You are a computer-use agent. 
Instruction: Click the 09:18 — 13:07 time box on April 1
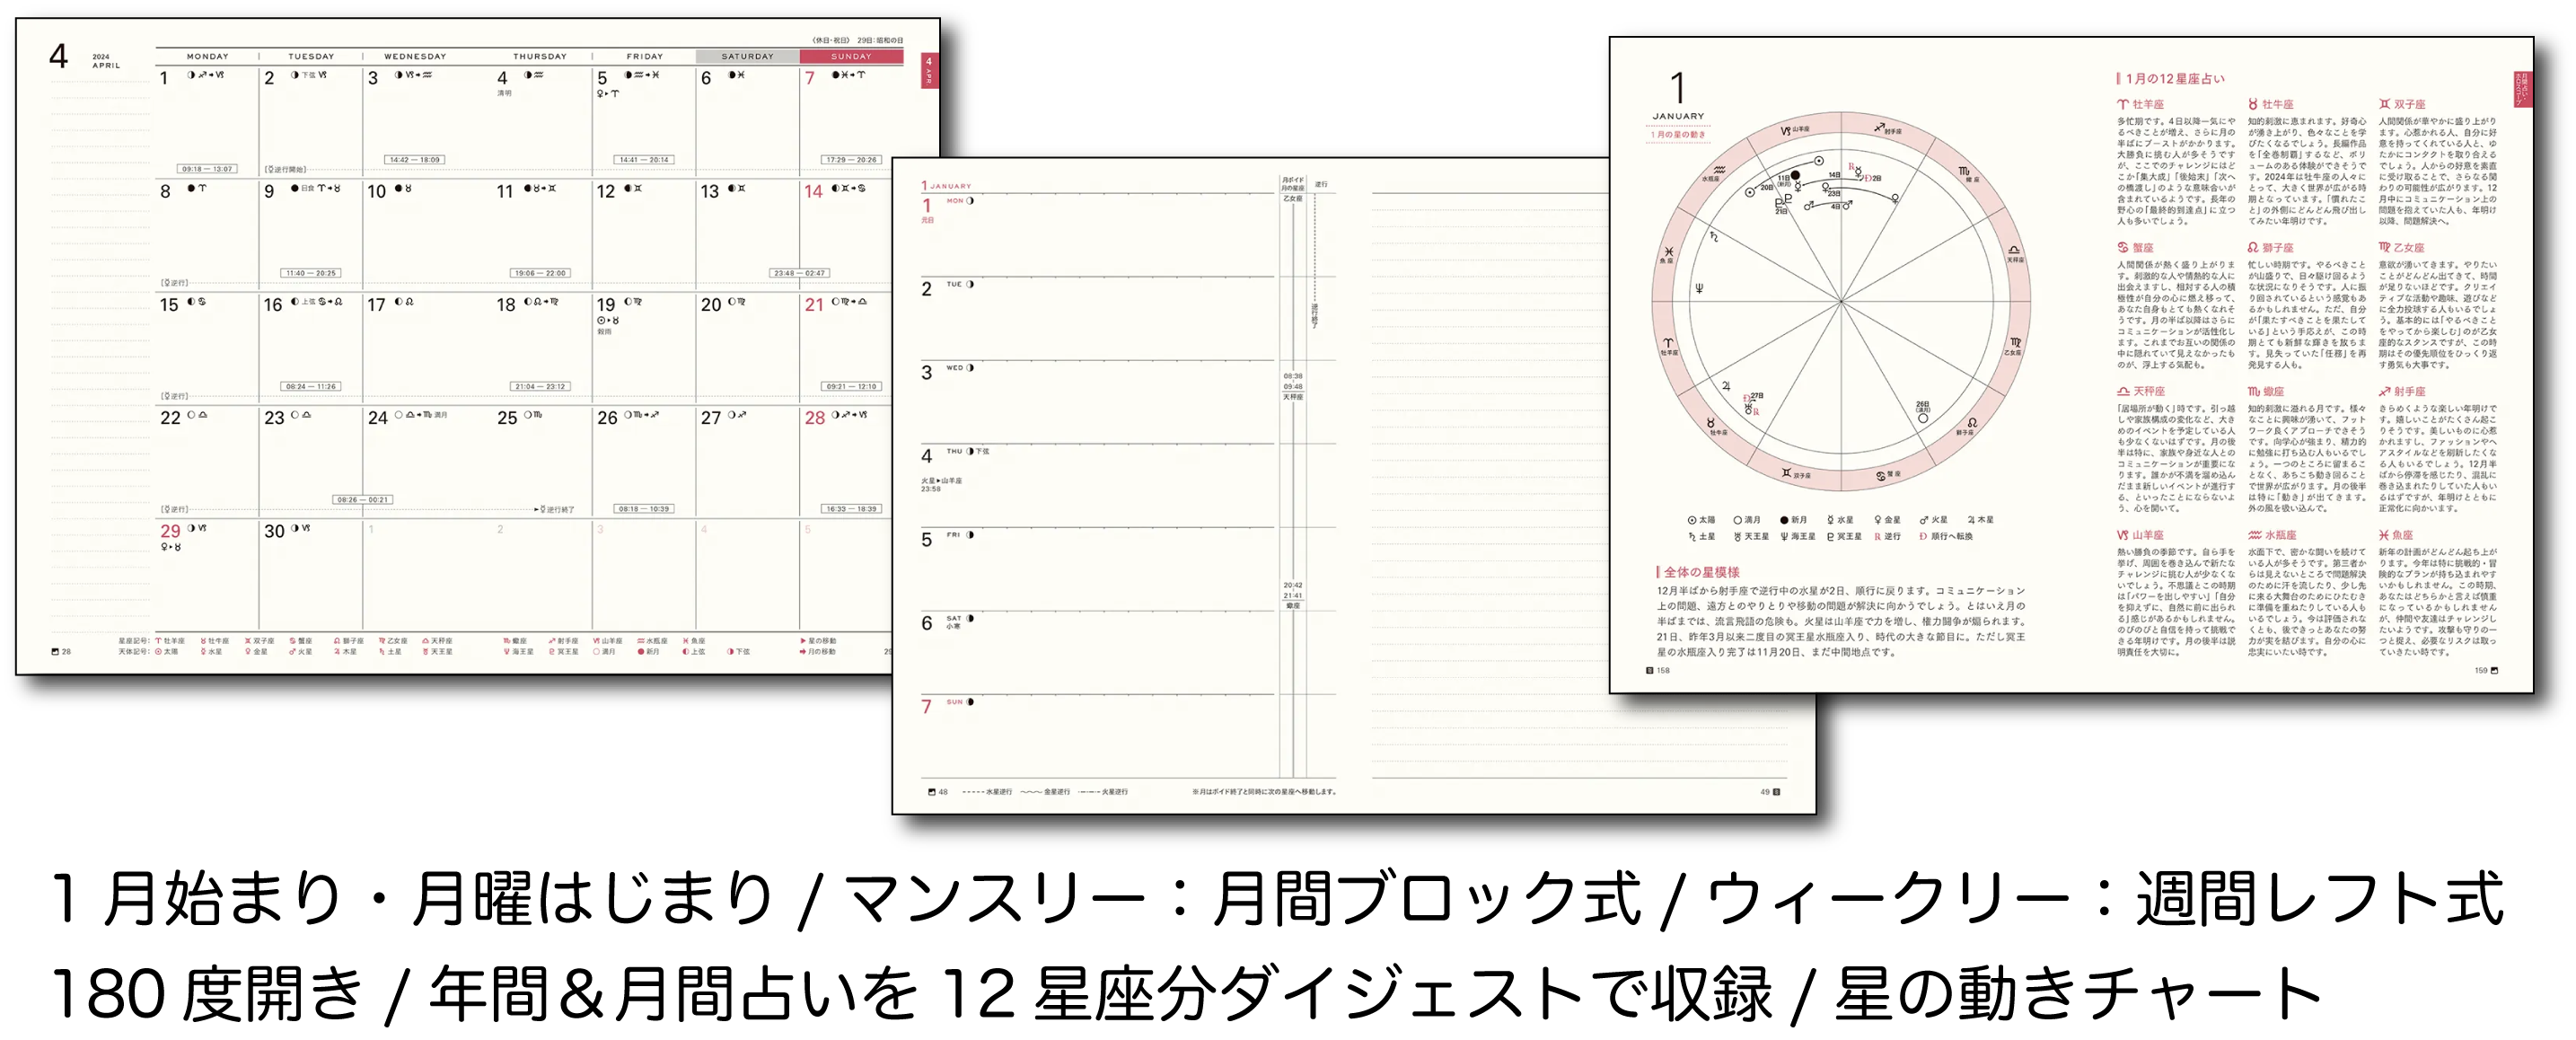coord(207,169)
